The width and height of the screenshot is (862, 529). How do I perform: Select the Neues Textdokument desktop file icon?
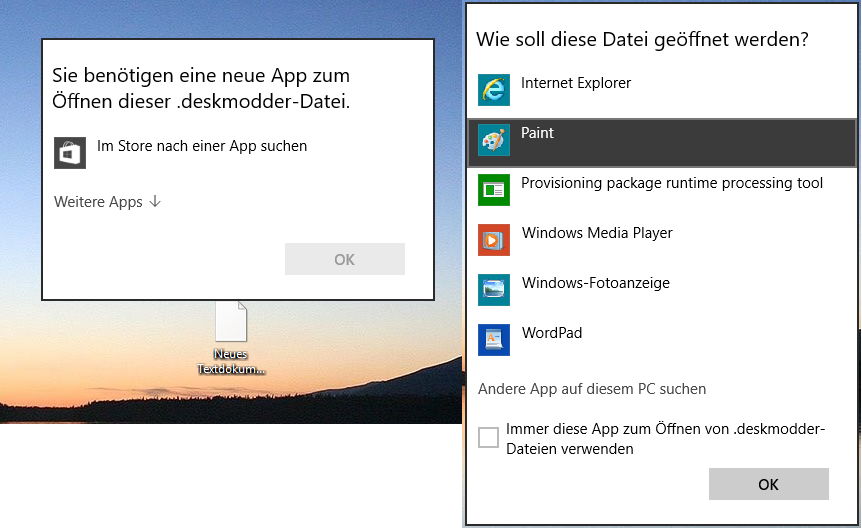pos(231,321)
